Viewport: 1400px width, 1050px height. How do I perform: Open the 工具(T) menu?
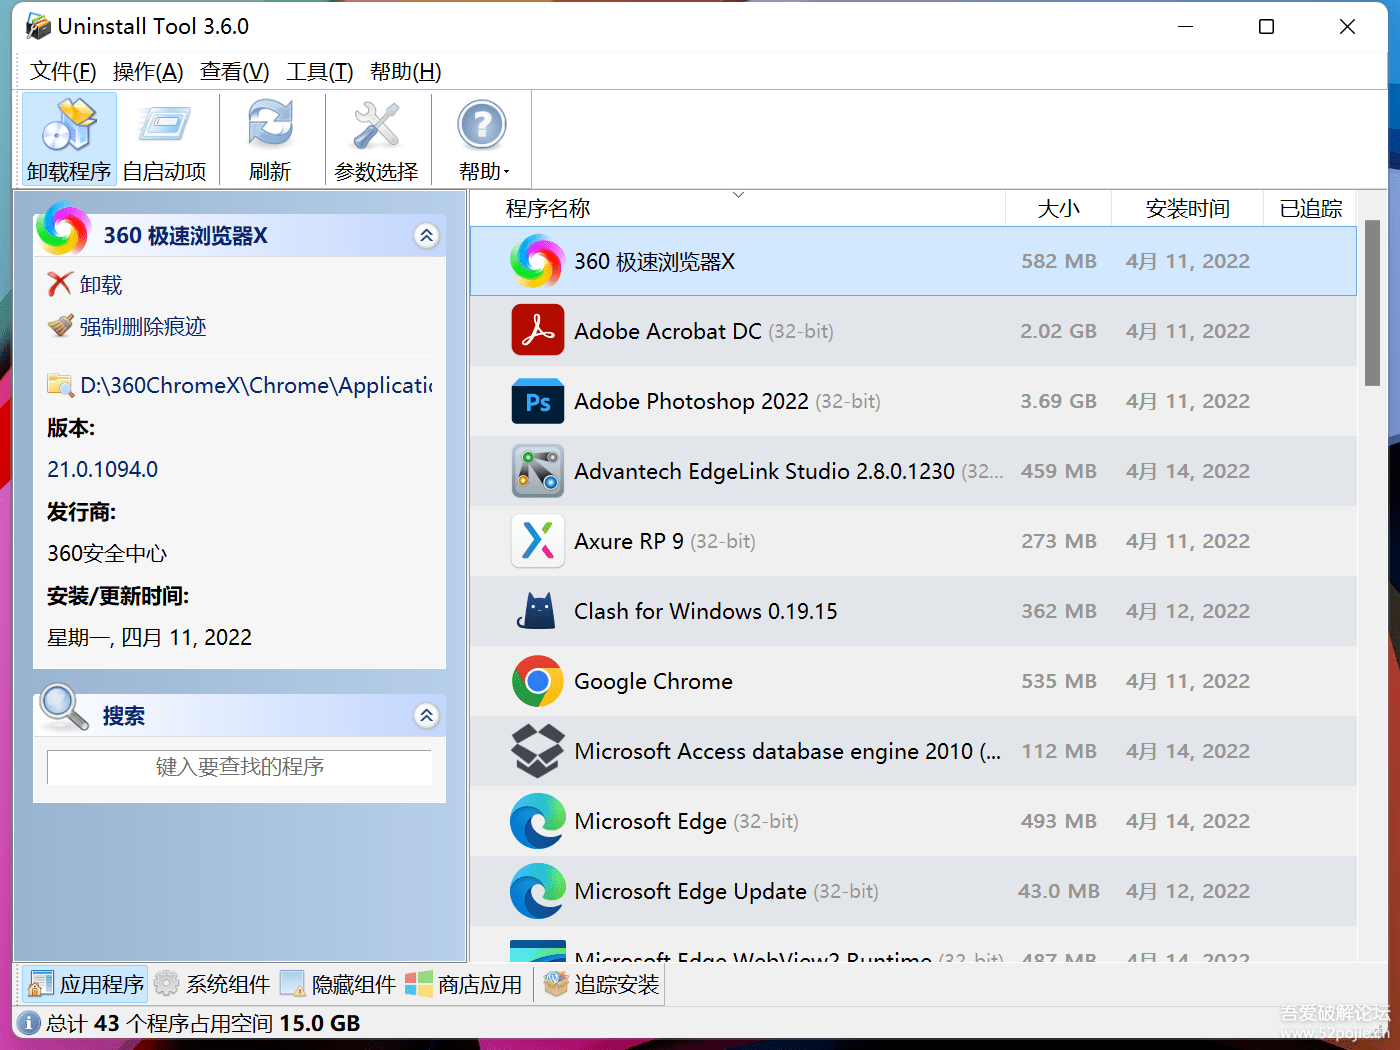pyautogui.click(x=320, y=71)
